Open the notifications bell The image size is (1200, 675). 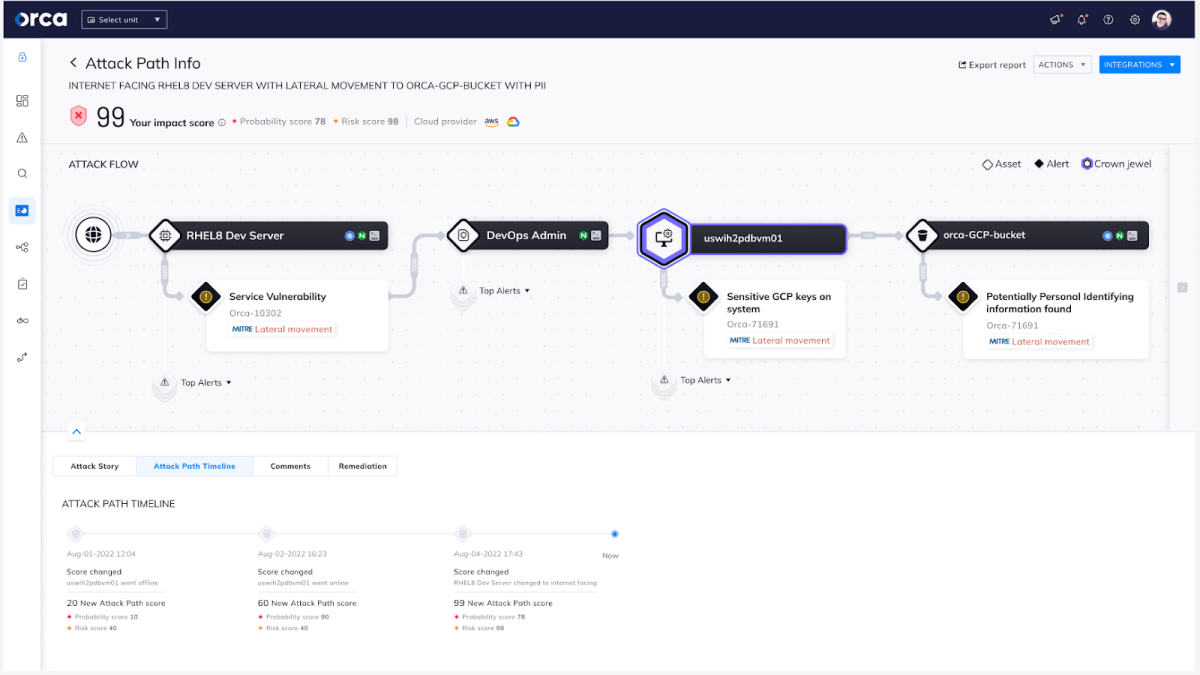click(x=1082, y=19)
